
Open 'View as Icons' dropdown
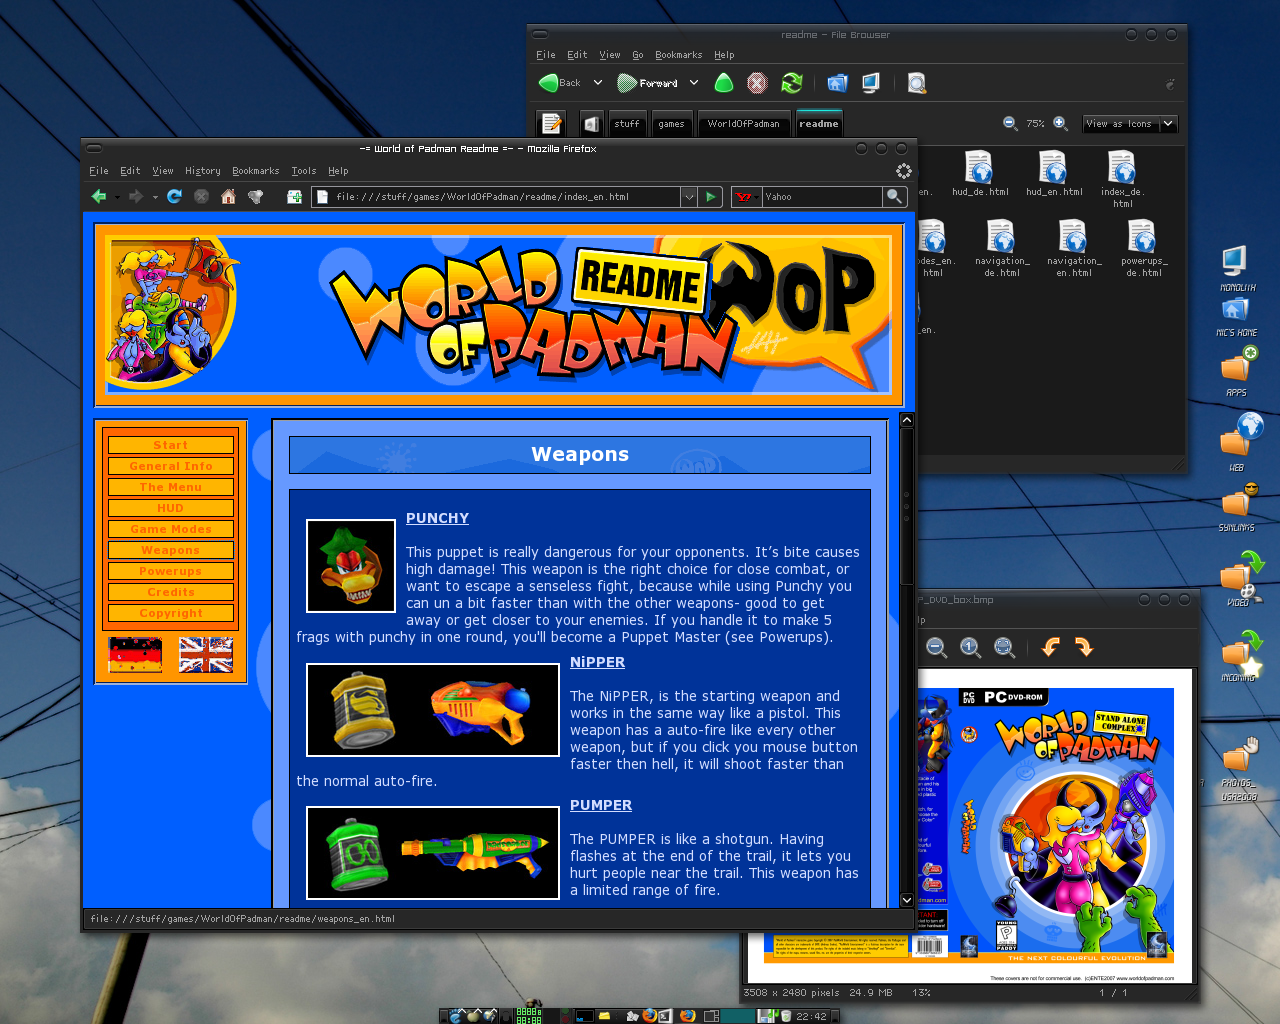(x=1130, y=123)
